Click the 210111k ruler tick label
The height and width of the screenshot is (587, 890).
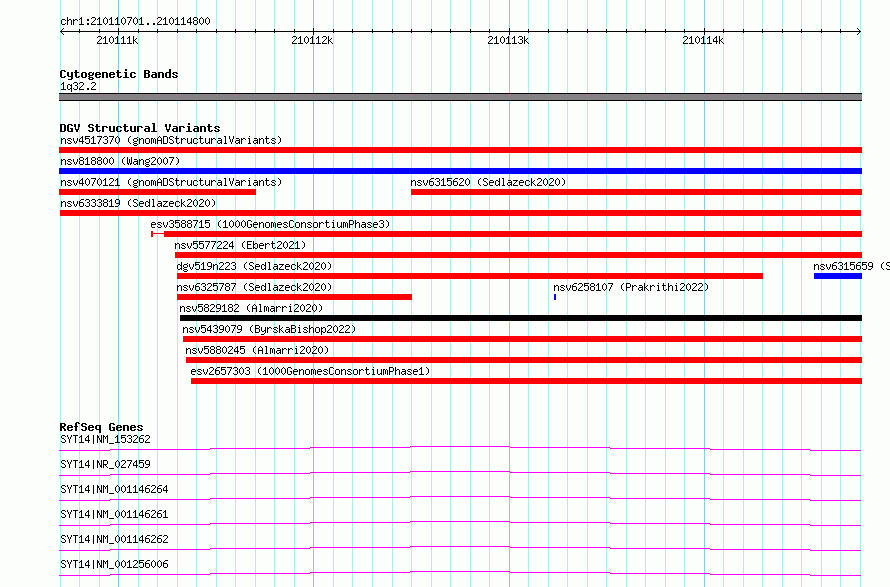point(117,40)
